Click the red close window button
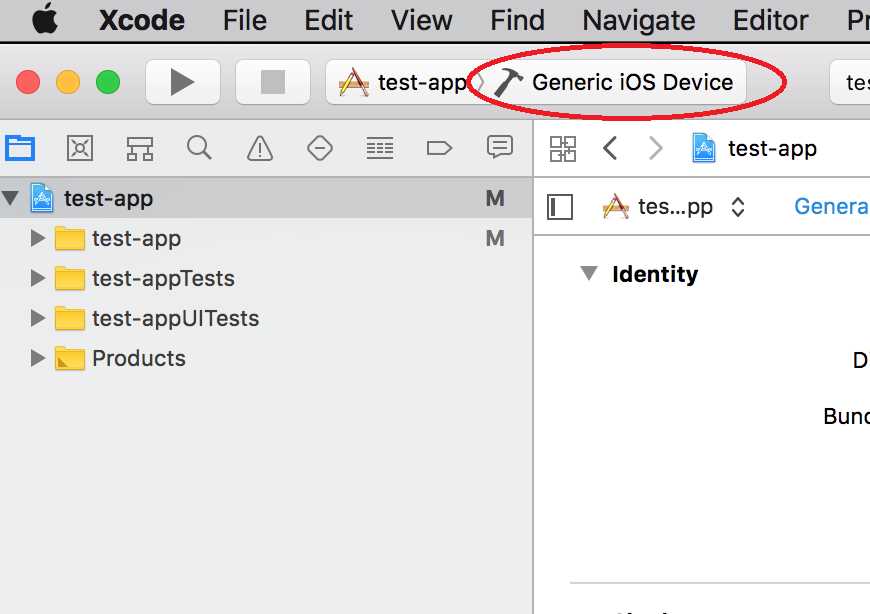The height and width of the screenshot is (614, 870). click(28, 83)
